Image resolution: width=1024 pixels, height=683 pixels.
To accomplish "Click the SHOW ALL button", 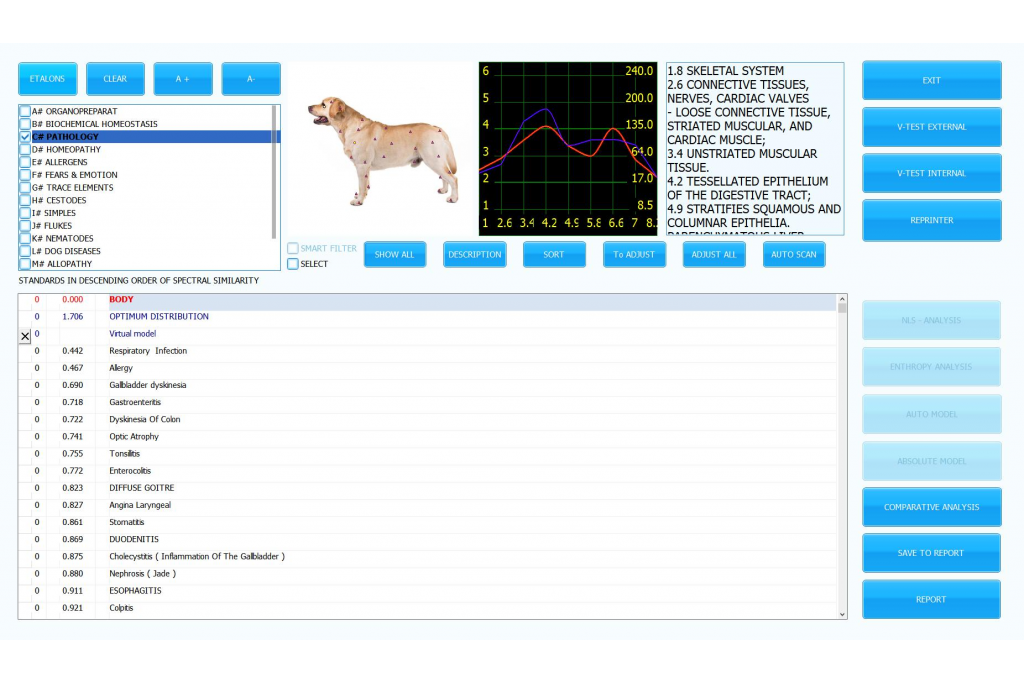I will [x=394, y=255].
